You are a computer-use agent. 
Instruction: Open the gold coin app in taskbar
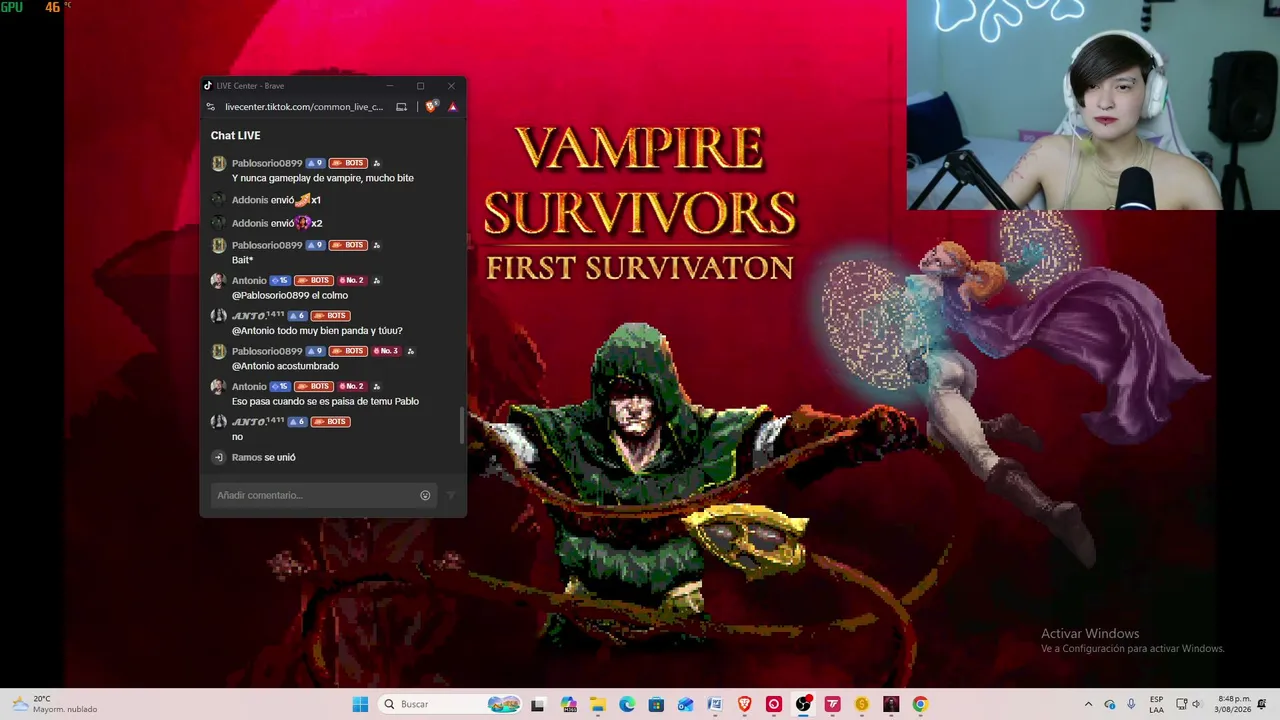[861, 704]
